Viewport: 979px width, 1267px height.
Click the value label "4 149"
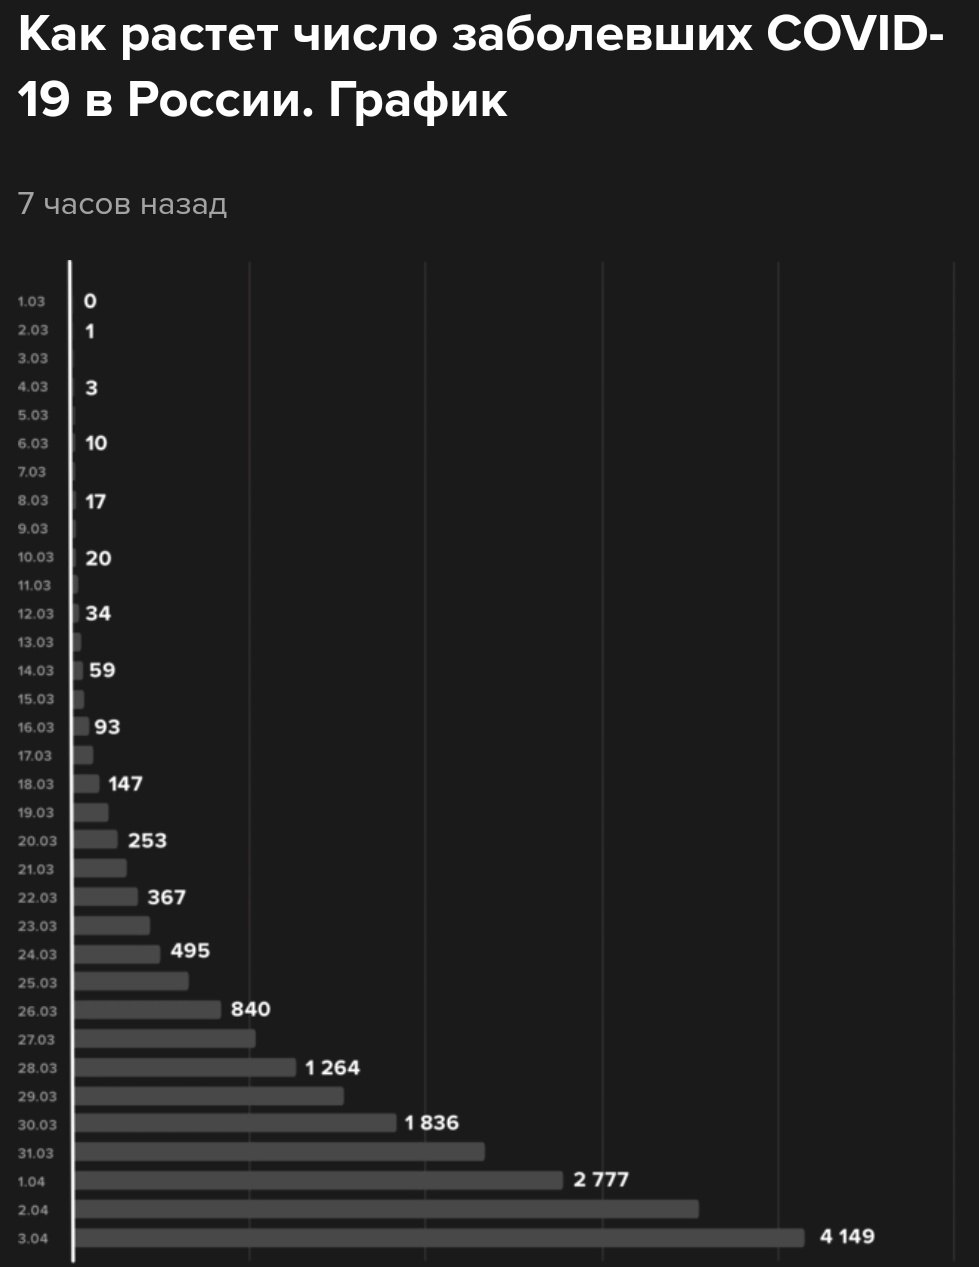pos(847,1237)
